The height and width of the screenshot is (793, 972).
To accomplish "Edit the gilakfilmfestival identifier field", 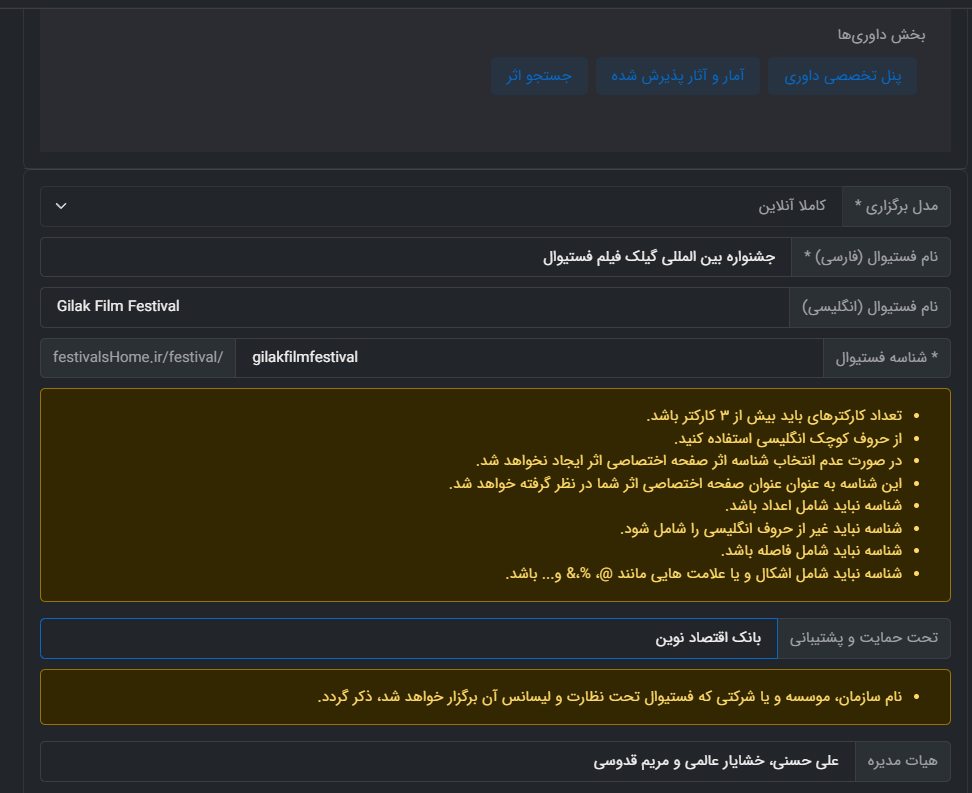I will (528, 357).
